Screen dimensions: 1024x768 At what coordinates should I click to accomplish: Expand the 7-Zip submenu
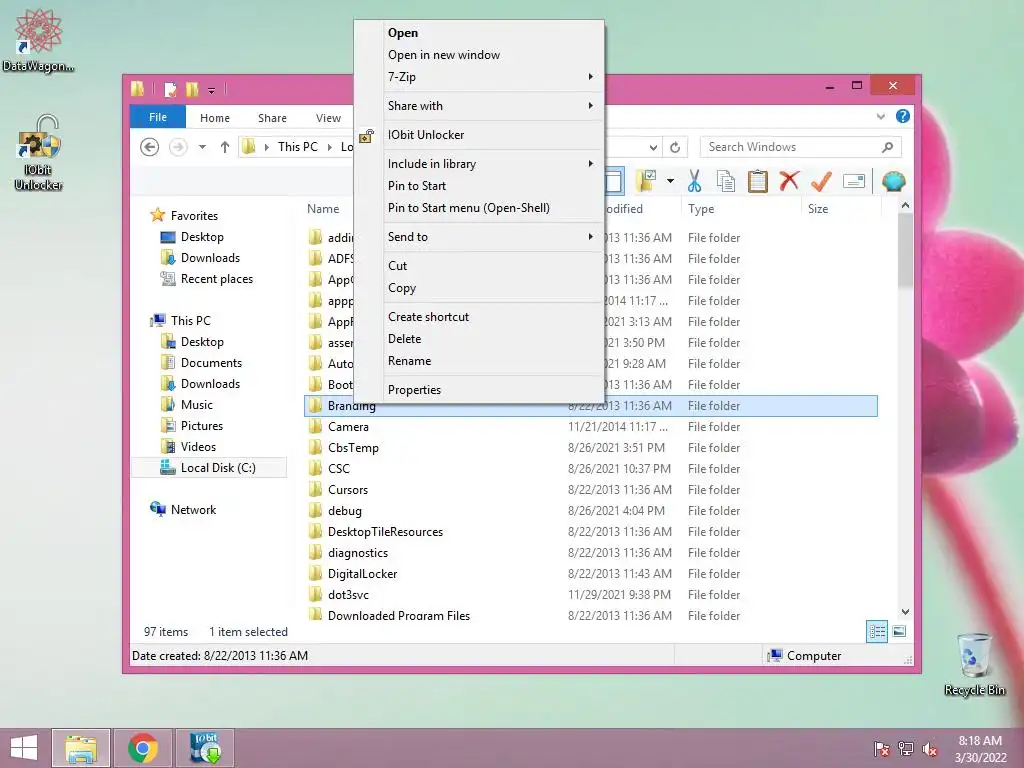coord(479,76)
